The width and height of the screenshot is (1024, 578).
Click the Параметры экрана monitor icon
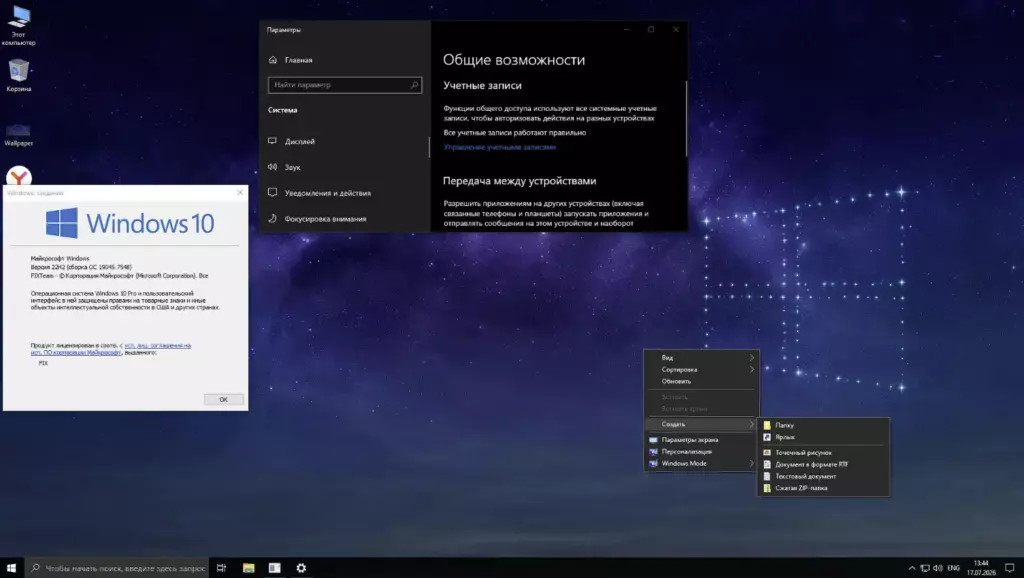[653, 440]
